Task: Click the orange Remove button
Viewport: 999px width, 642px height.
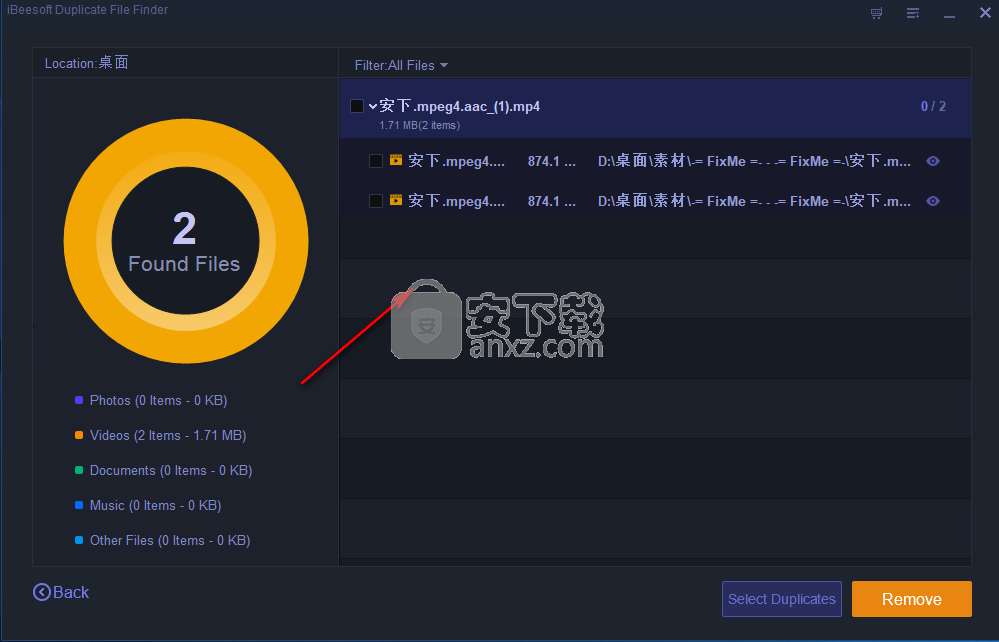Action: 912,599
